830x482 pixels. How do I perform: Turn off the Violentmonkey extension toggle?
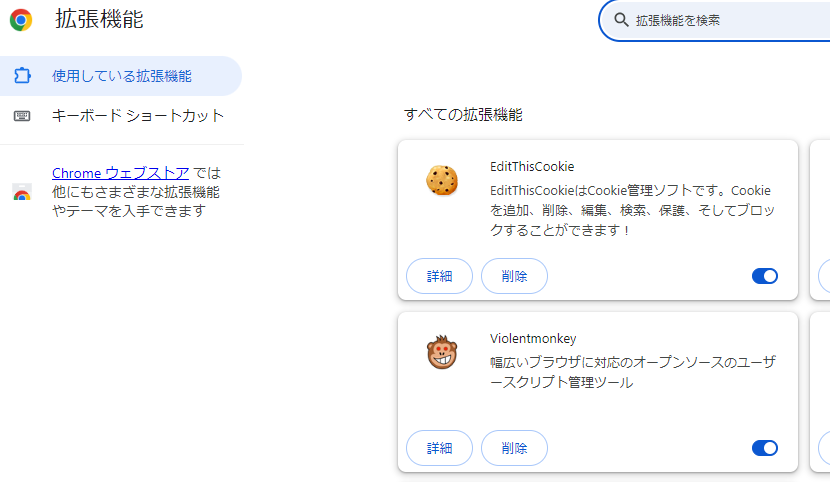pyautogui.click(x=764, y=448)
